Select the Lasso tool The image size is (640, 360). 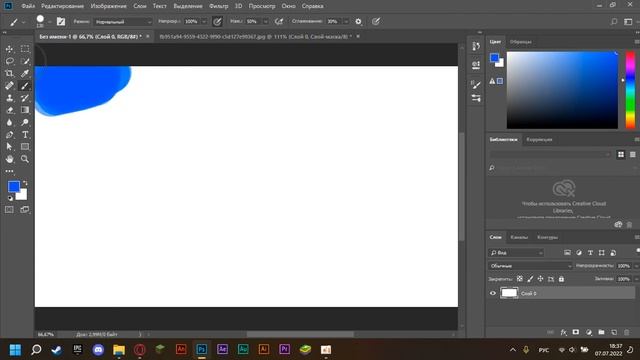click(x=9, y=61)
